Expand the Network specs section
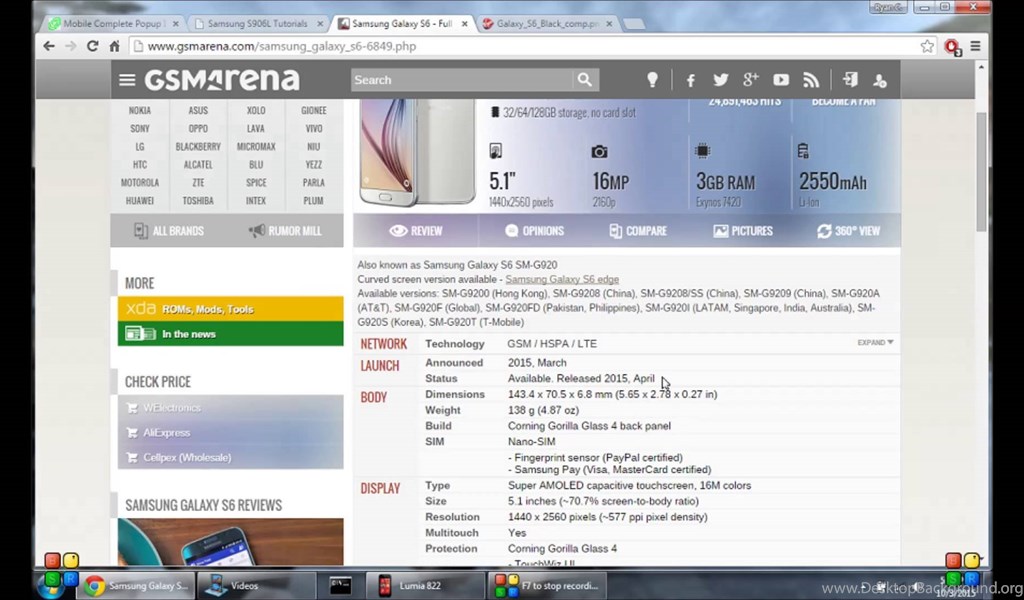 click(875, 342)
